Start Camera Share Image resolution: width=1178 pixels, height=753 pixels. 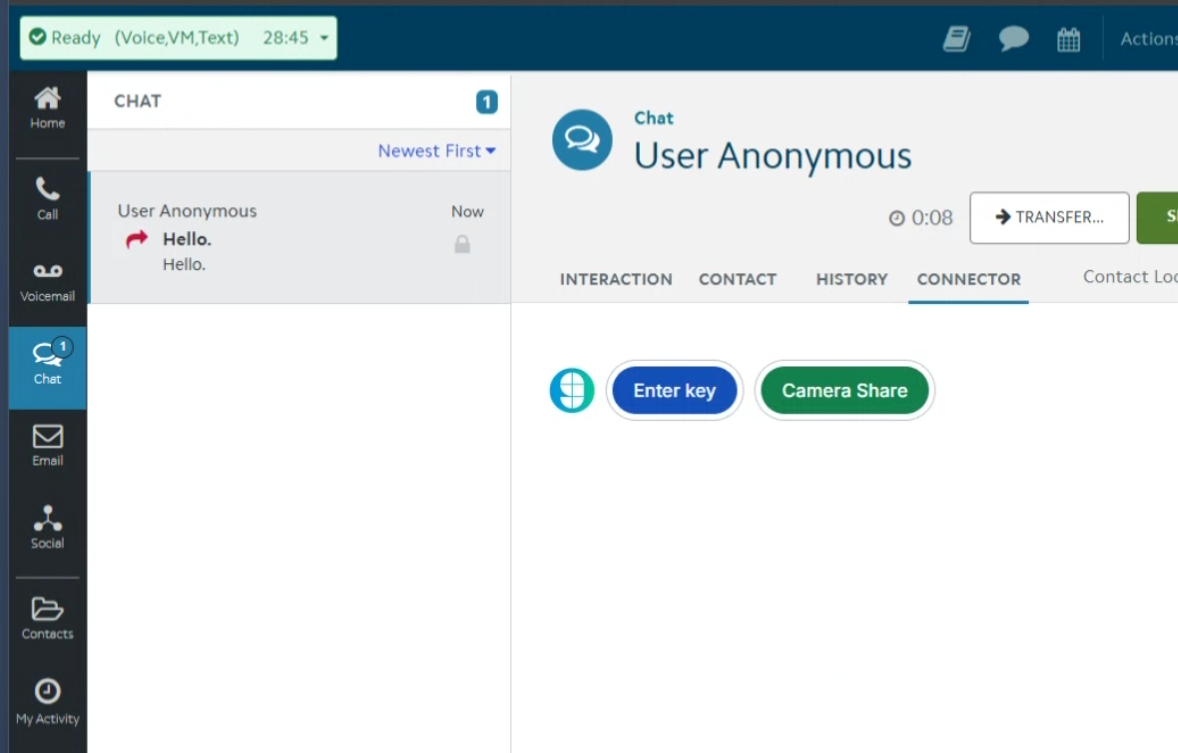844,390
